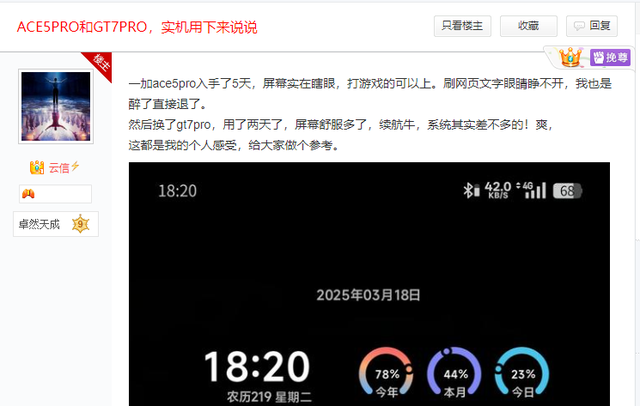This screenshot has width=640, height=406.
Task: Click the battery 68 indicator icon
Action: [x=567, y=191]
